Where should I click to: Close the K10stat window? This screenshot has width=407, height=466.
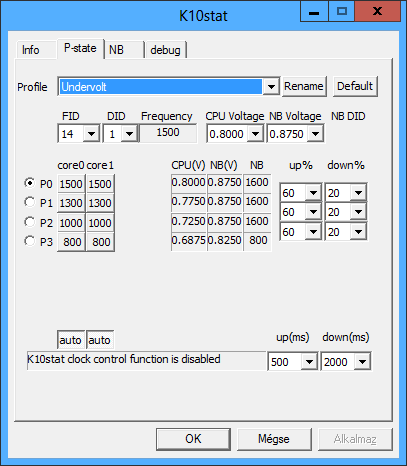coord(377,12)
